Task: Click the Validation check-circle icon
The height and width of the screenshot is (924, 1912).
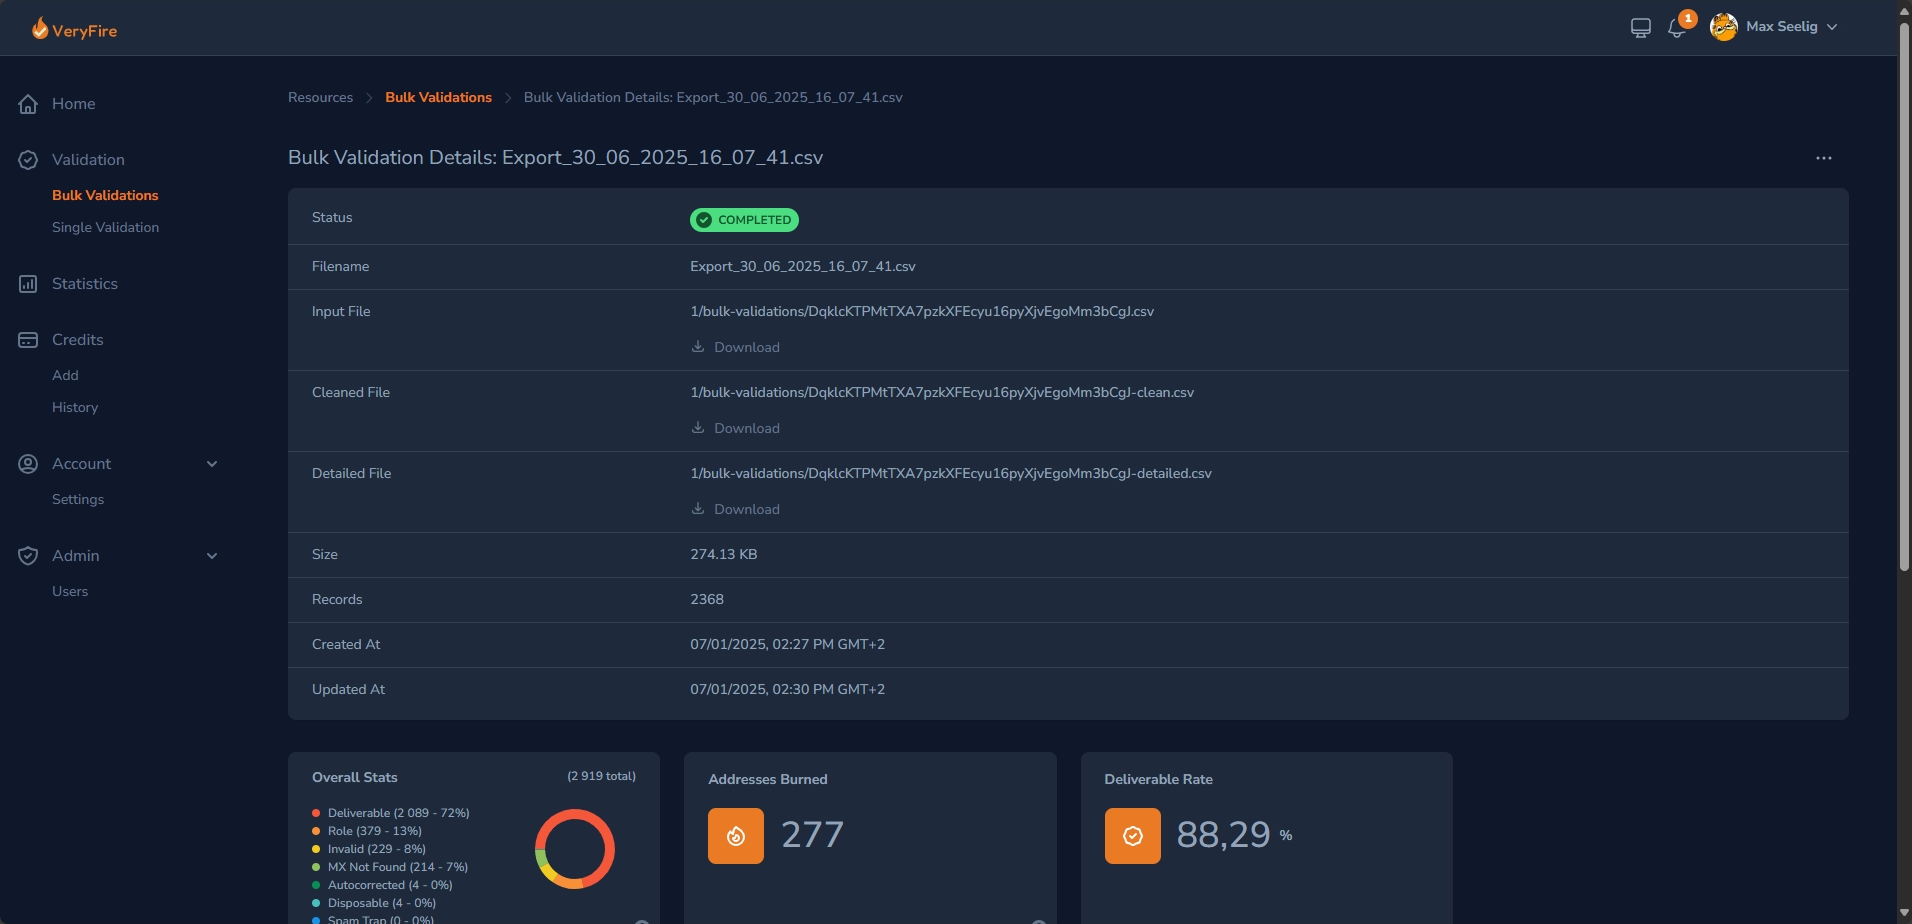Action: click(x=28, y=160)
